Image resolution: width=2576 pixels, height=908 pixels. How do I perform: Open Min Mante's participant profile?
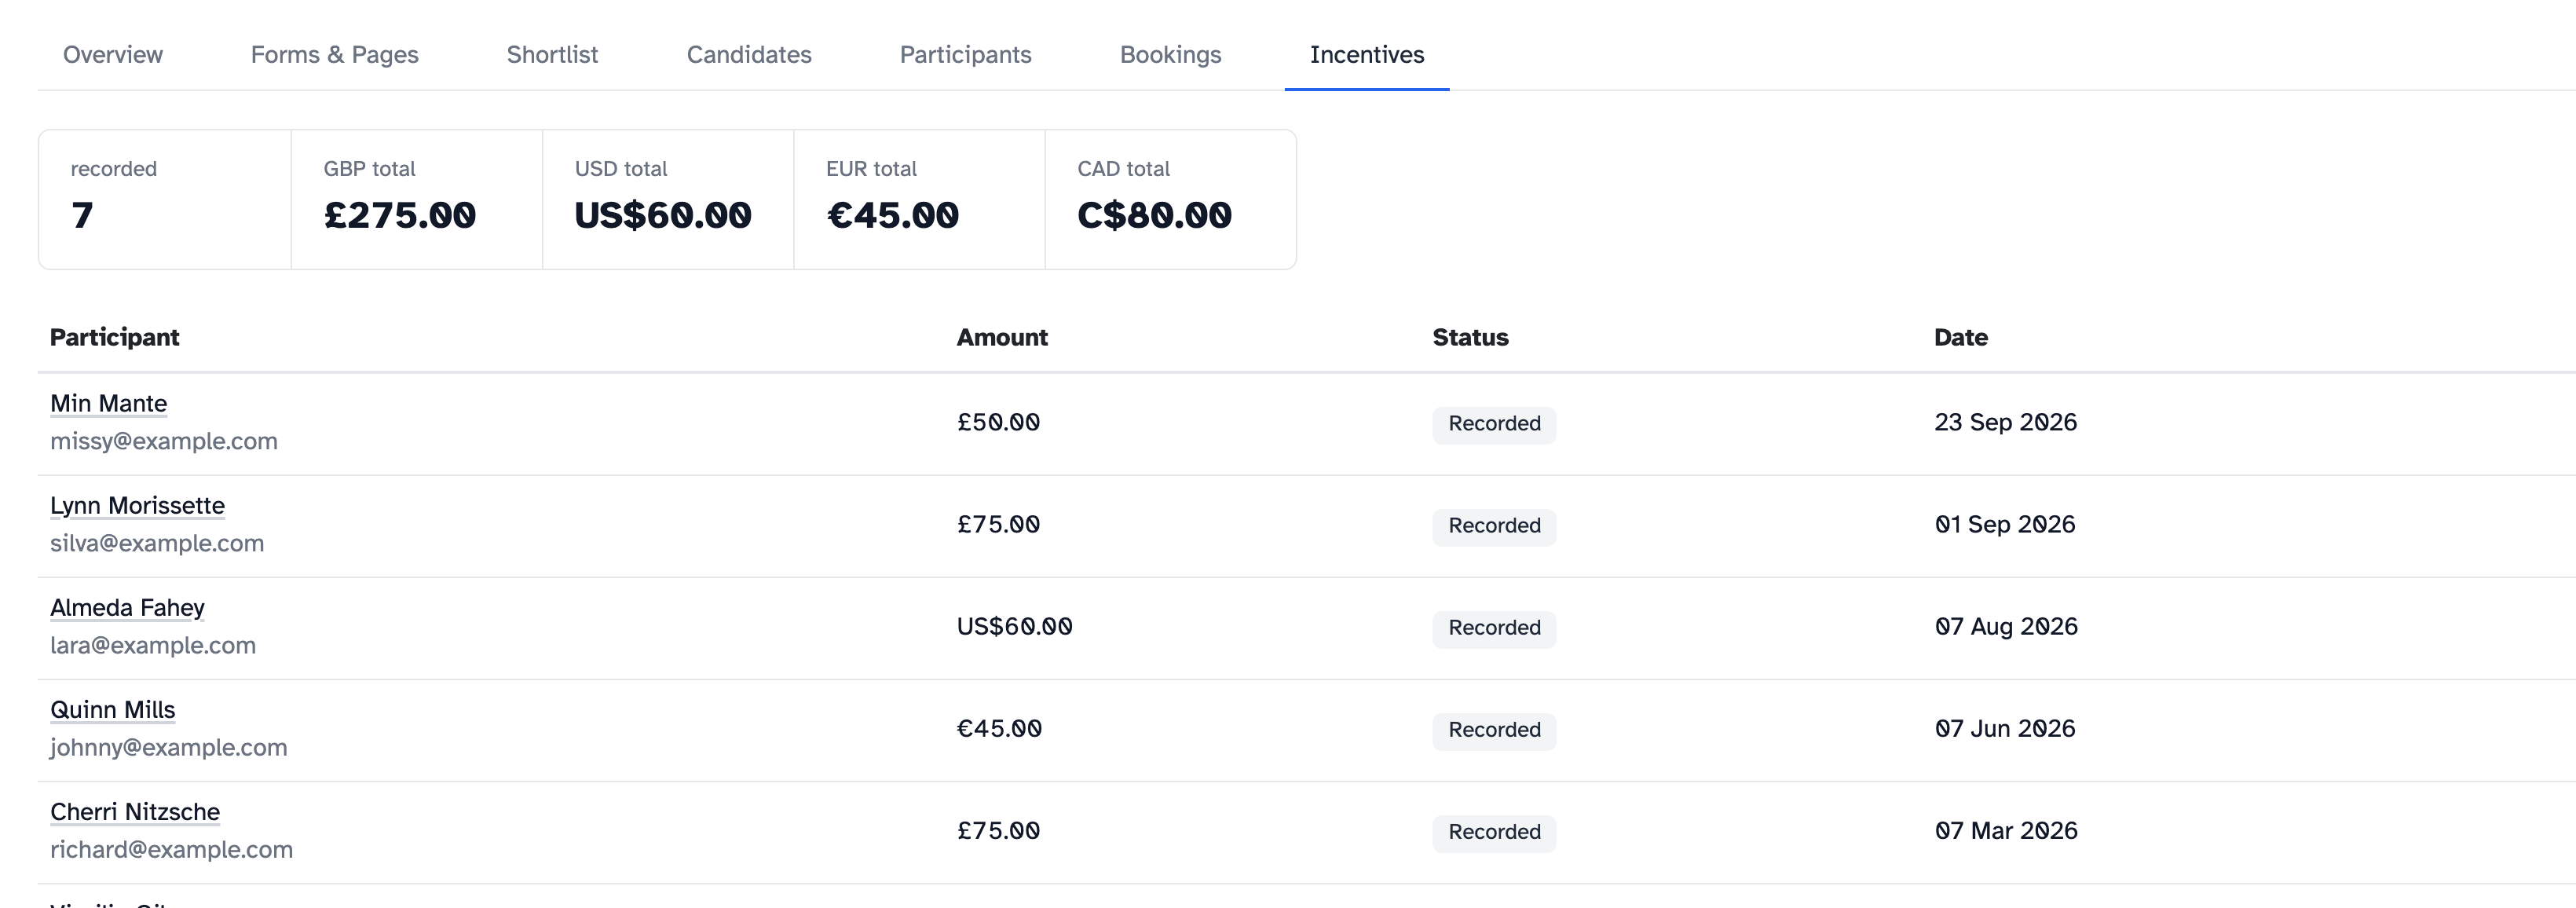point(108,403)
